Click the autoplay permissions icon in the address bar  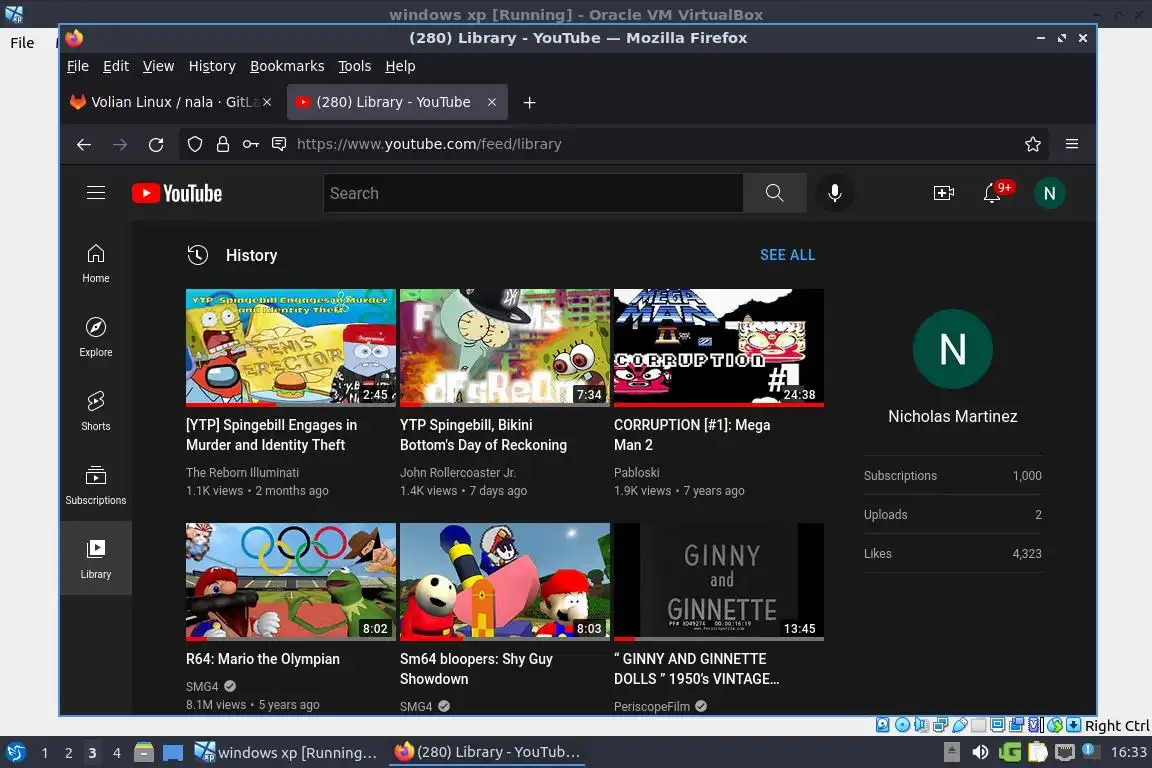[279, 144]
